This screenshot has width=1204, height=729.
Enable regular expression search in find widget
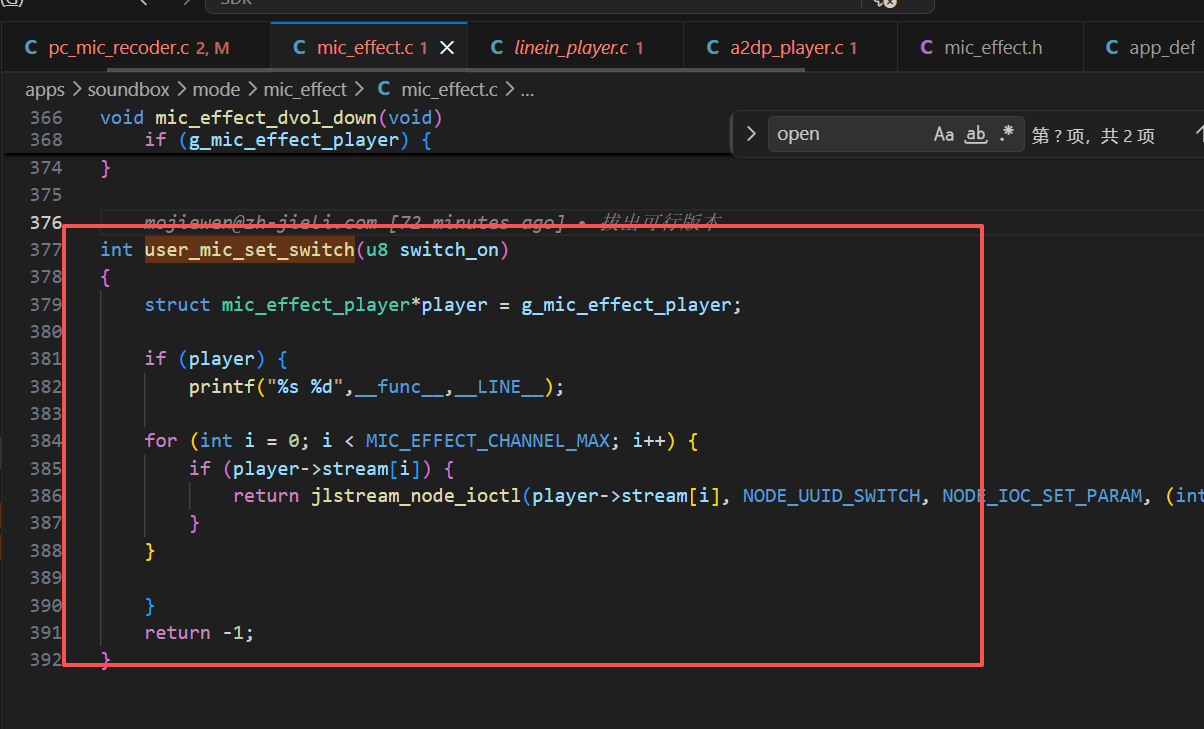click(x=1007, y=134)
